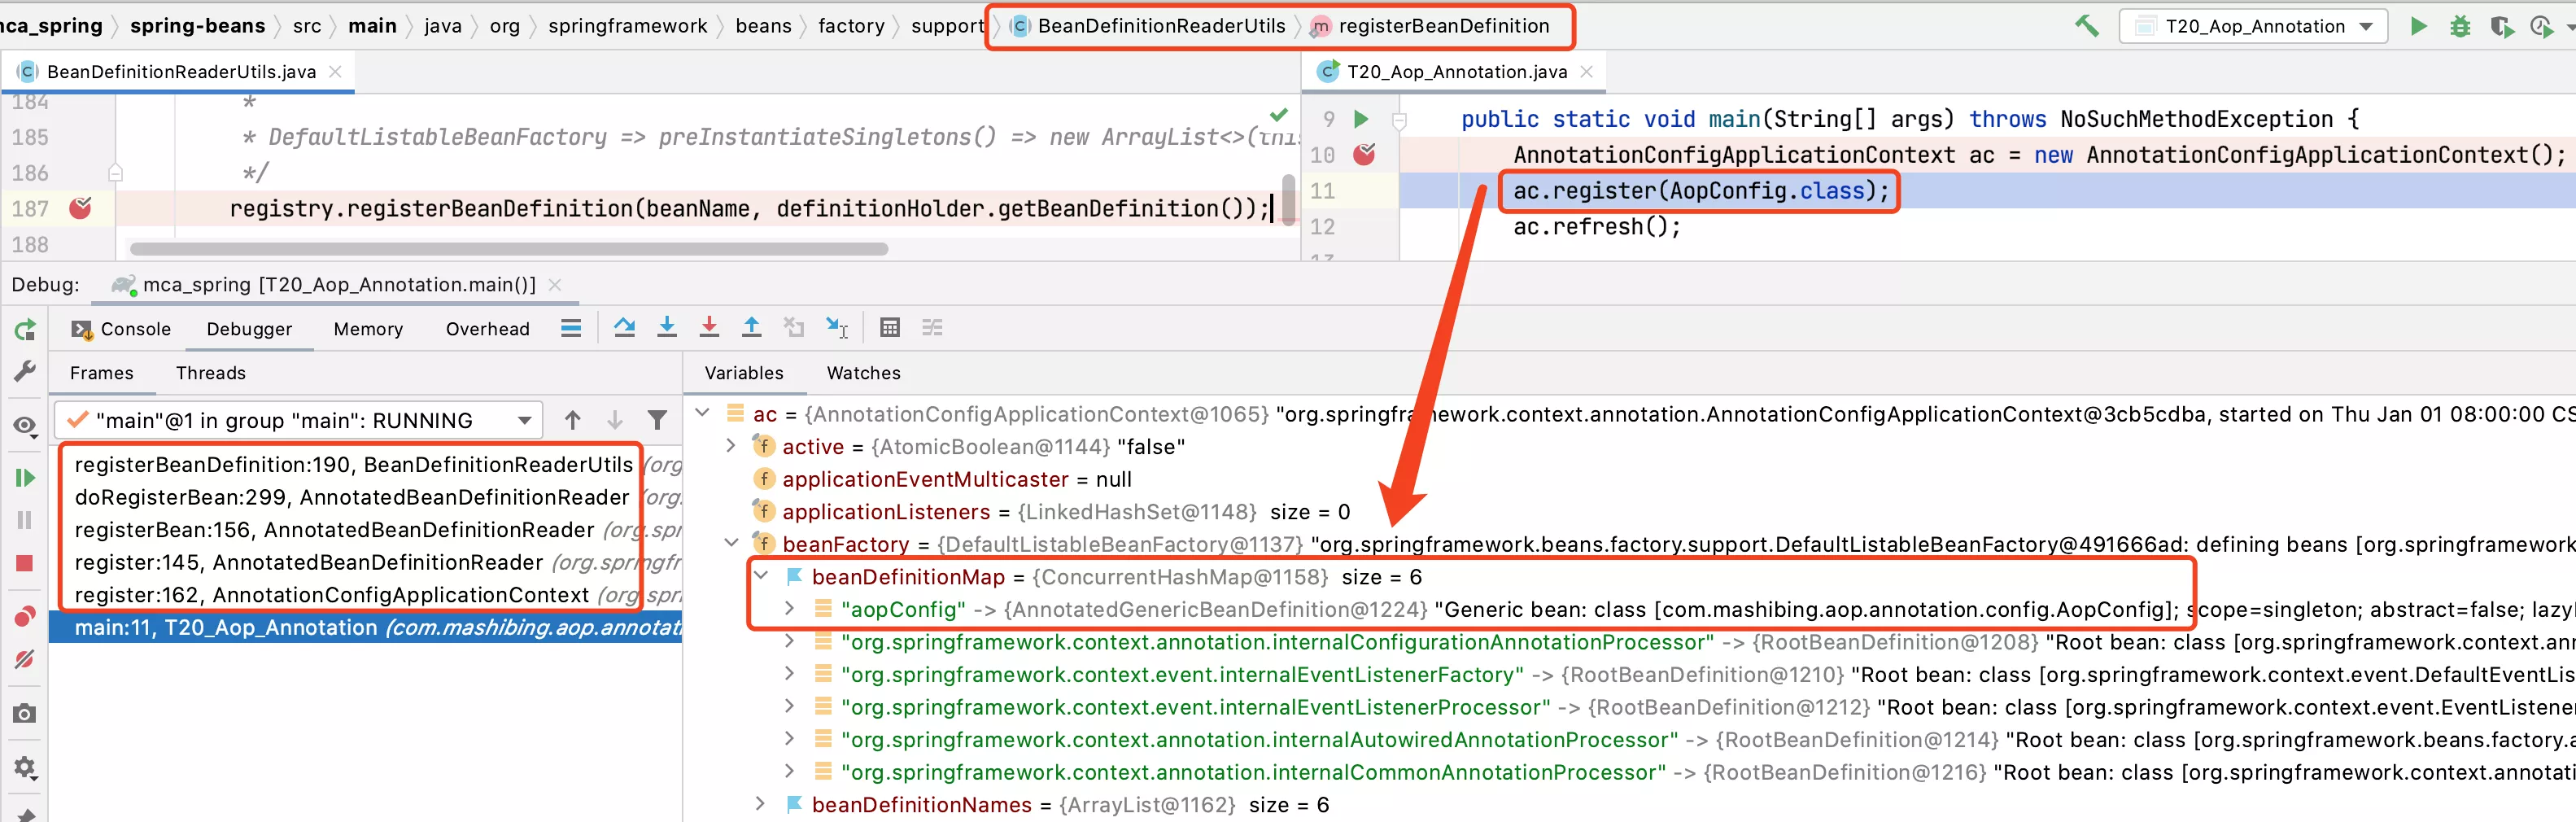The width and height of the screenshot is (2576, 822).
Task: Rerun debug session from the side toolbar
Action: tap(25, 330)
